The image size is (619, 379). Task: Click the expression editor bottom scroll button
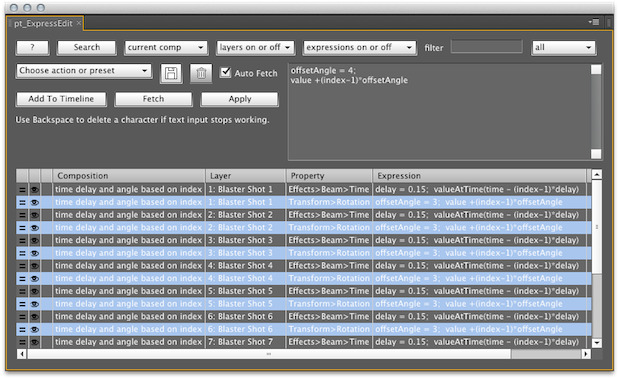[x=596, y=154]
